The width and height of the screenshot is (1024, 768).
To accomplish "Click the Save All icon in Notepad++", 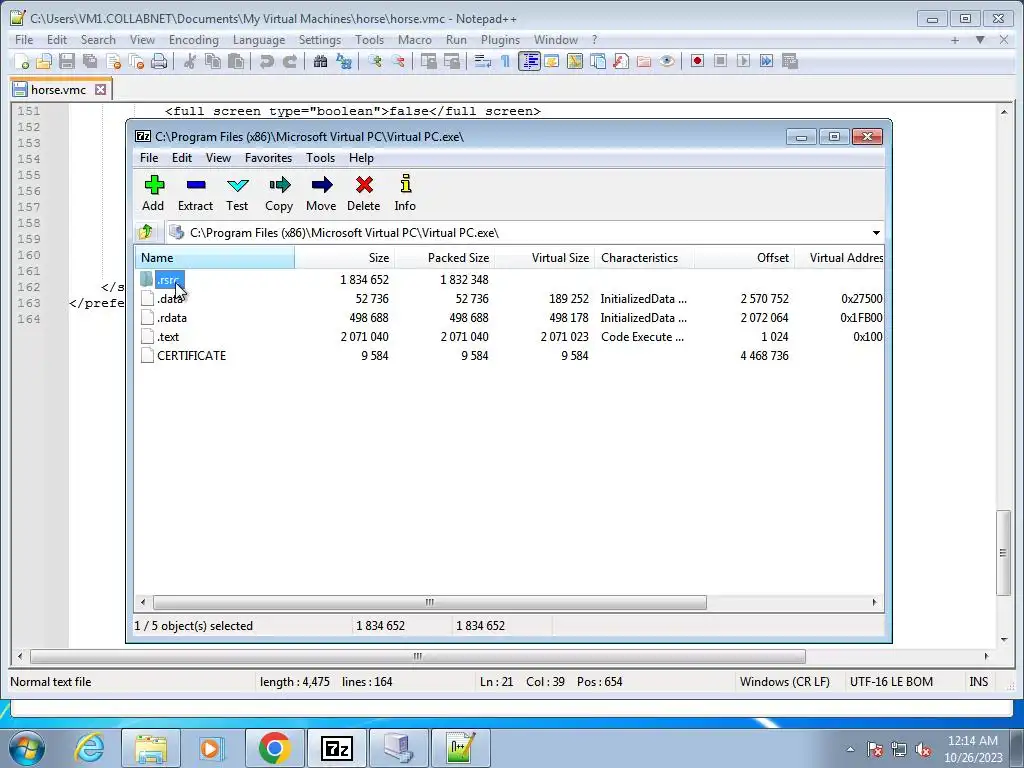I will (x=90, y=61).
